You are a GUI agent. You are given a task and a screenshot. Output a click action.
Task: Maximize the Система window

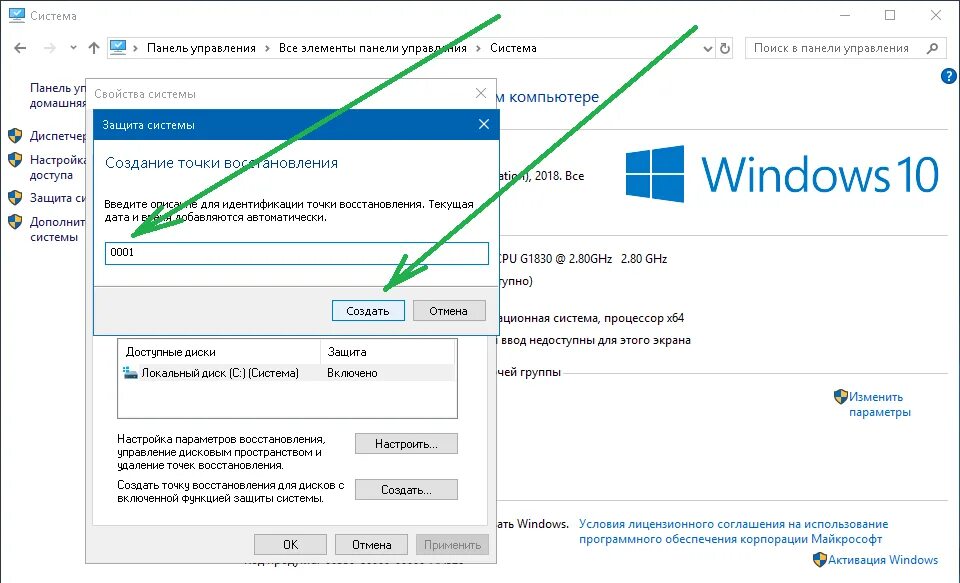tap(890, 15)
